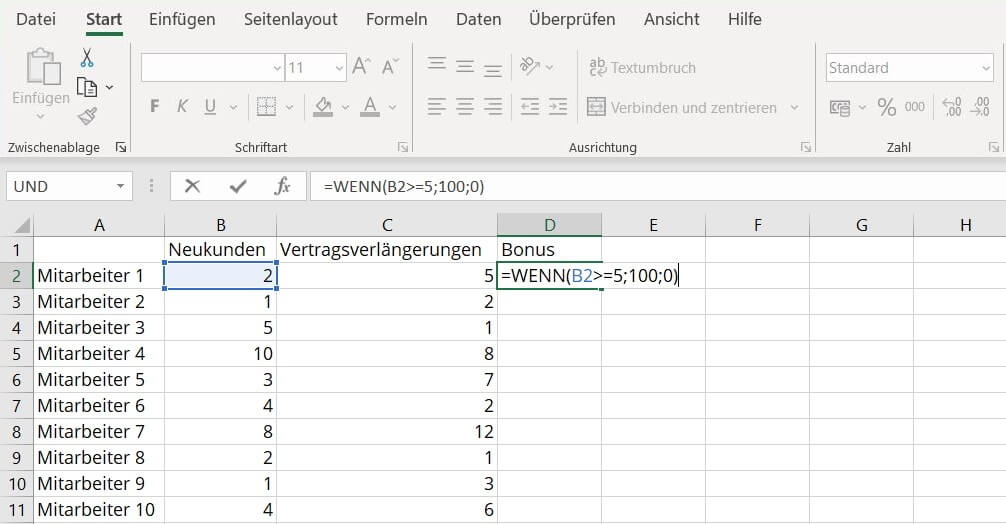
Task: Open the Hilfe tab
Action: [745, 19]
